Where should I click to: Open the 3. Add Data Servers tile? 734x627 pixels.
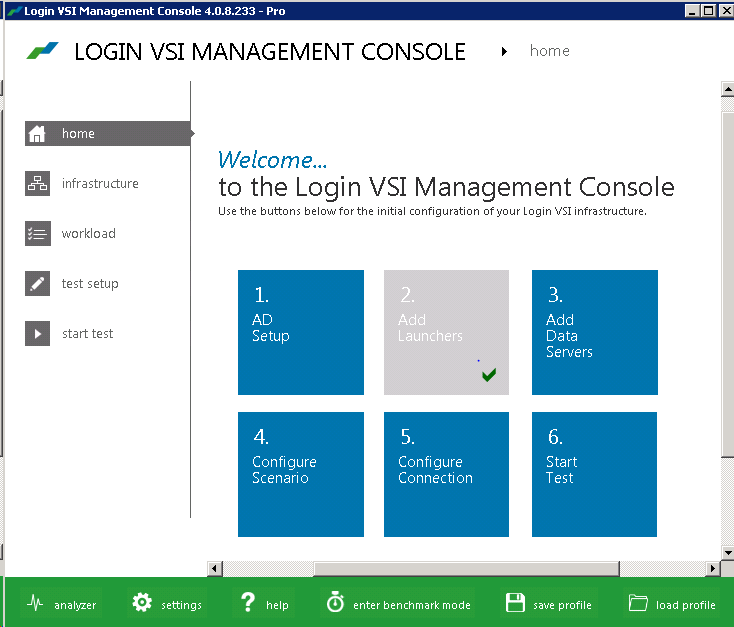(x=595, y=332)
